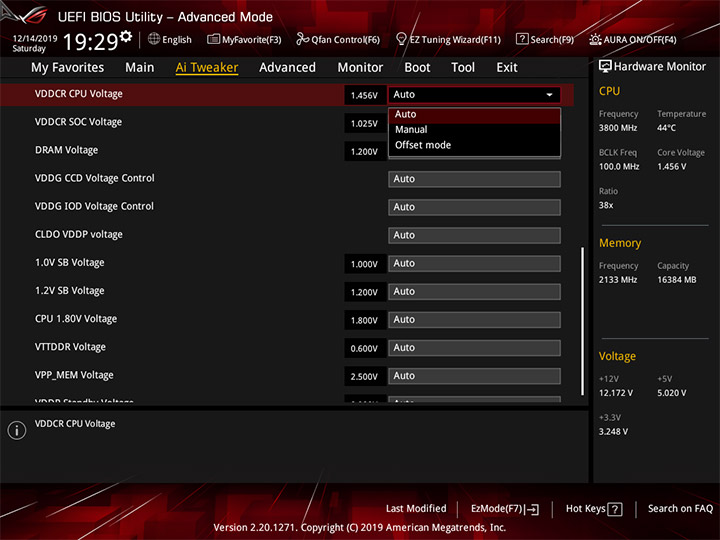Open VPP_MEM Voltage Auto field

click(474, 376)
